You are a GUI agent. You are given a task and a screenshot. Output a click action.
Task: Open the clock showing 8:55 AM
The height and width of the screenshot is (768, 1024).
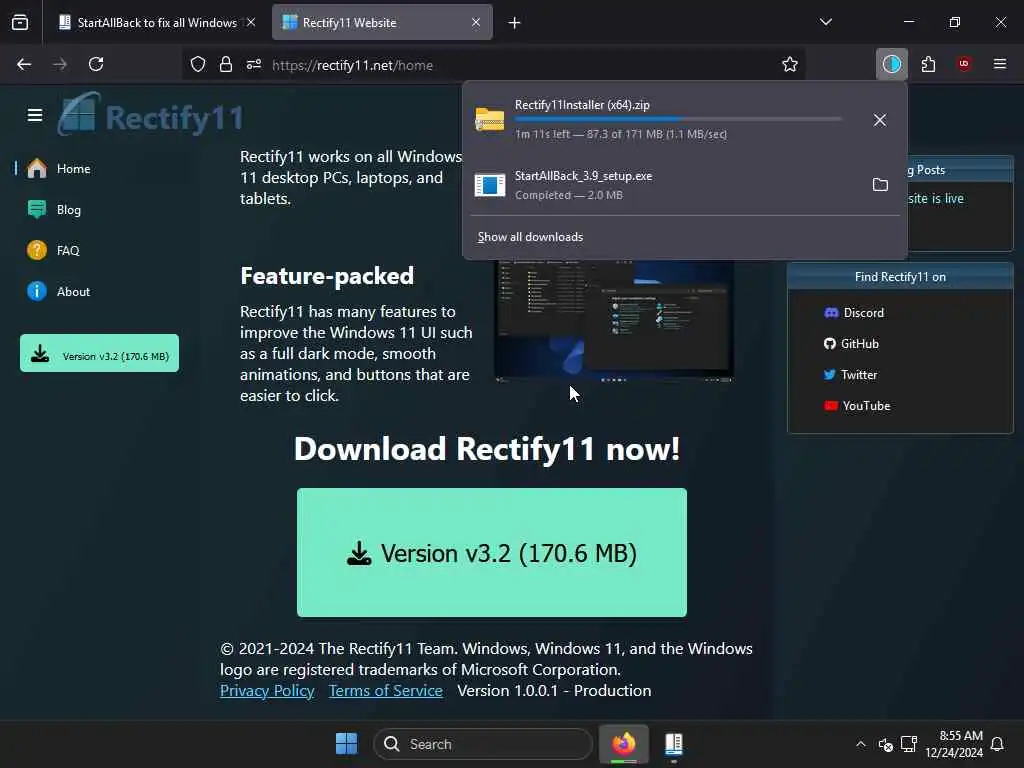954,744
